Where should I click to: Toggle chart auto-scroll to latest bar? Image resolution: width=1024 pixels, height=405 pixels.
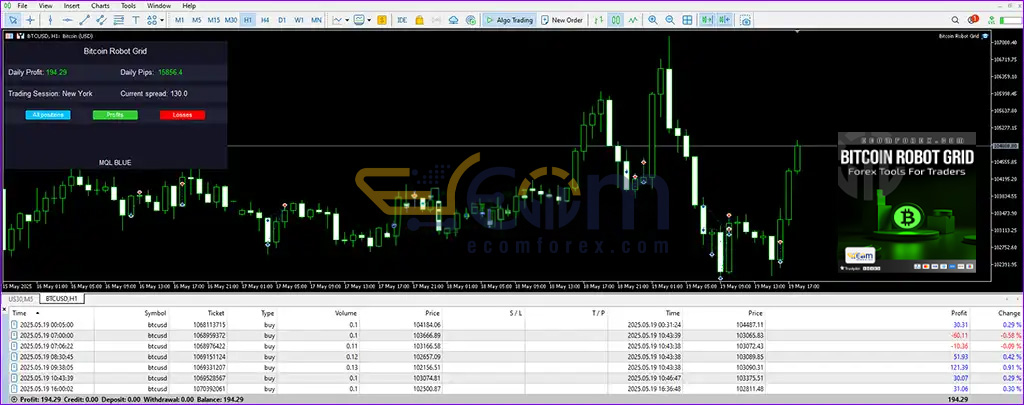click(x=706, y=20)
